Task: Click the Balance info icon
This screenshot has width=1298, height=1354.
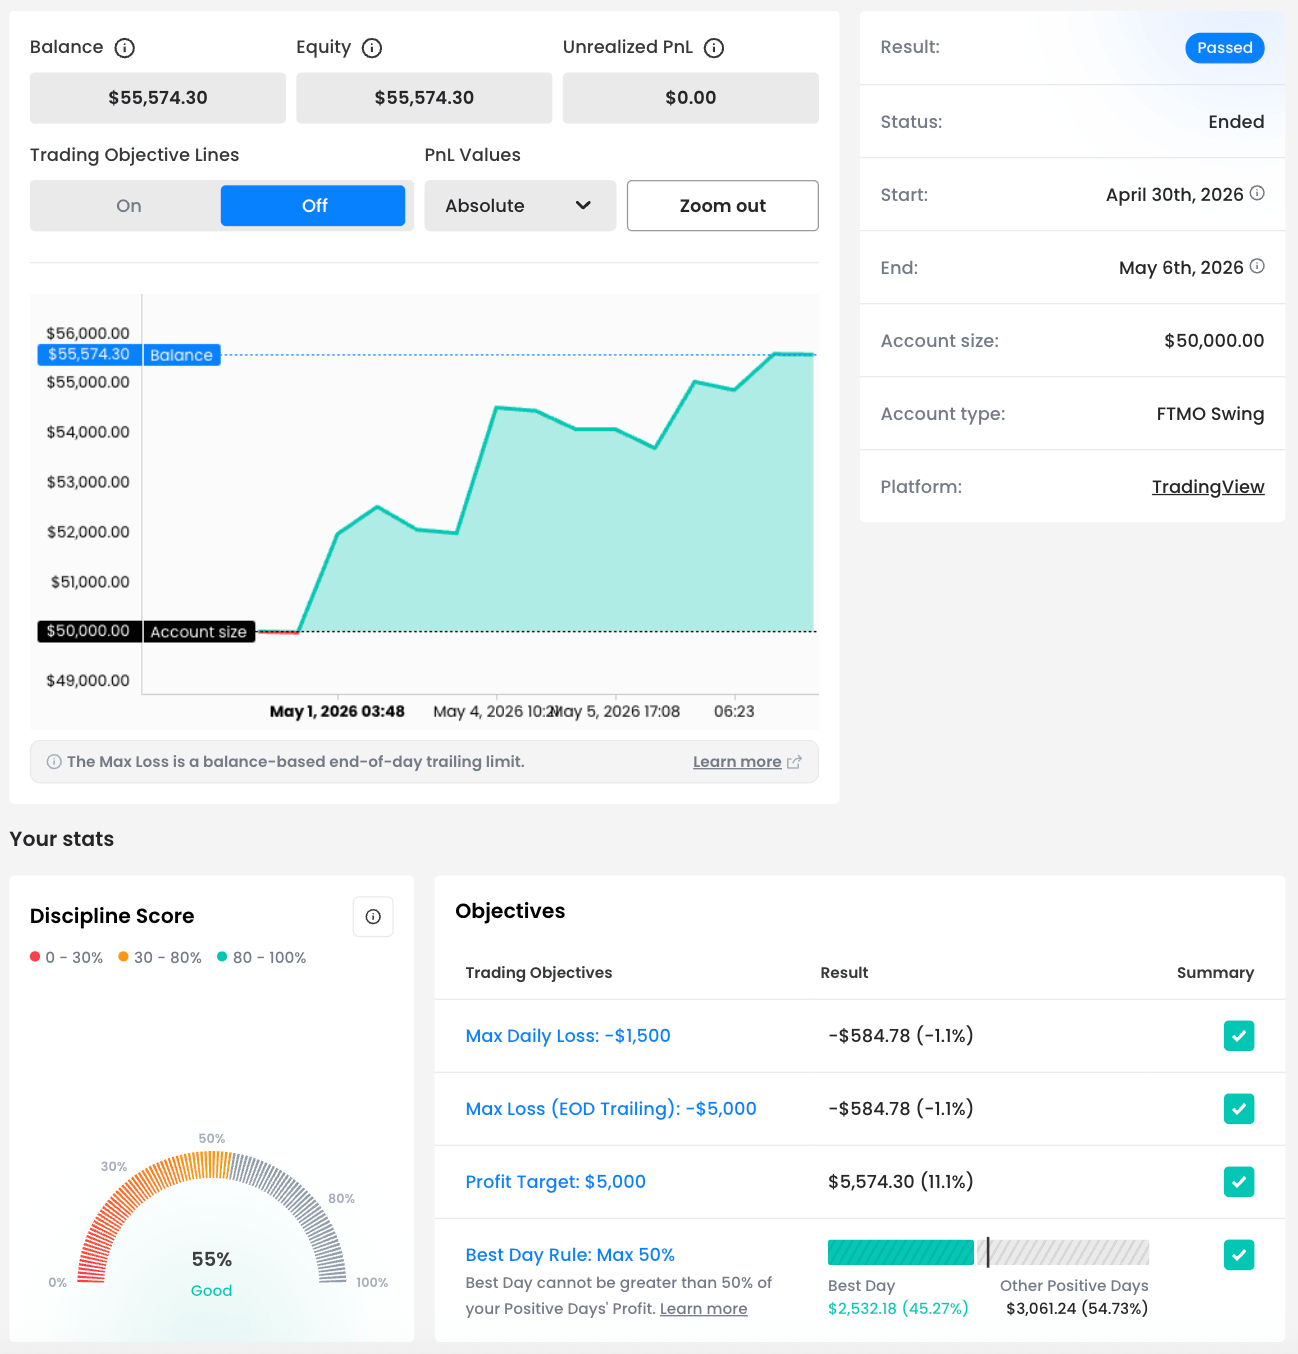Action: pos(125,48)
